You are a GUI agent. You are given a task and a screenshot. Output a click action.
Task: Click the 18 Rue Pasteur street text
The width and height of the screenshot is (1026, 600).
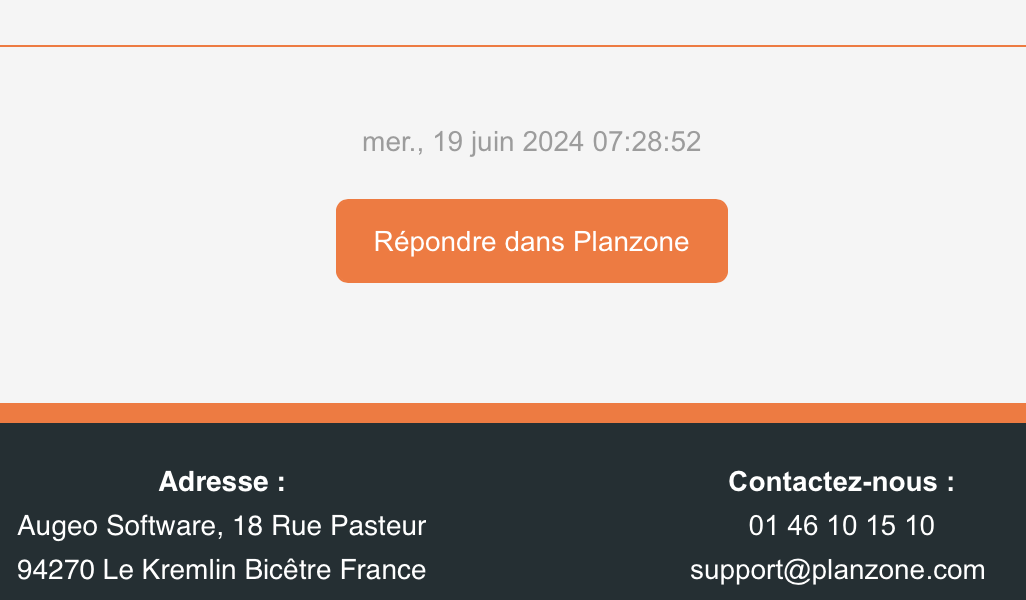(329, 526)
